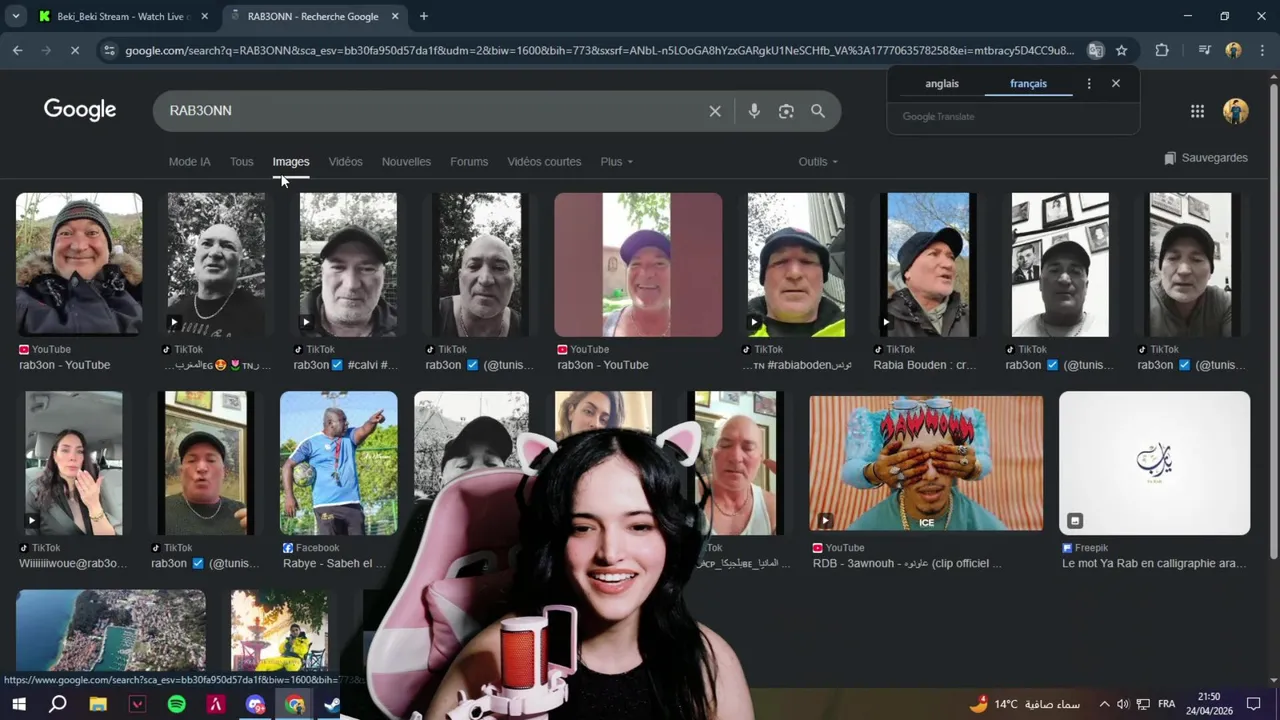
Task: Open the Google apps grid icon
Action: point(1197,111)
